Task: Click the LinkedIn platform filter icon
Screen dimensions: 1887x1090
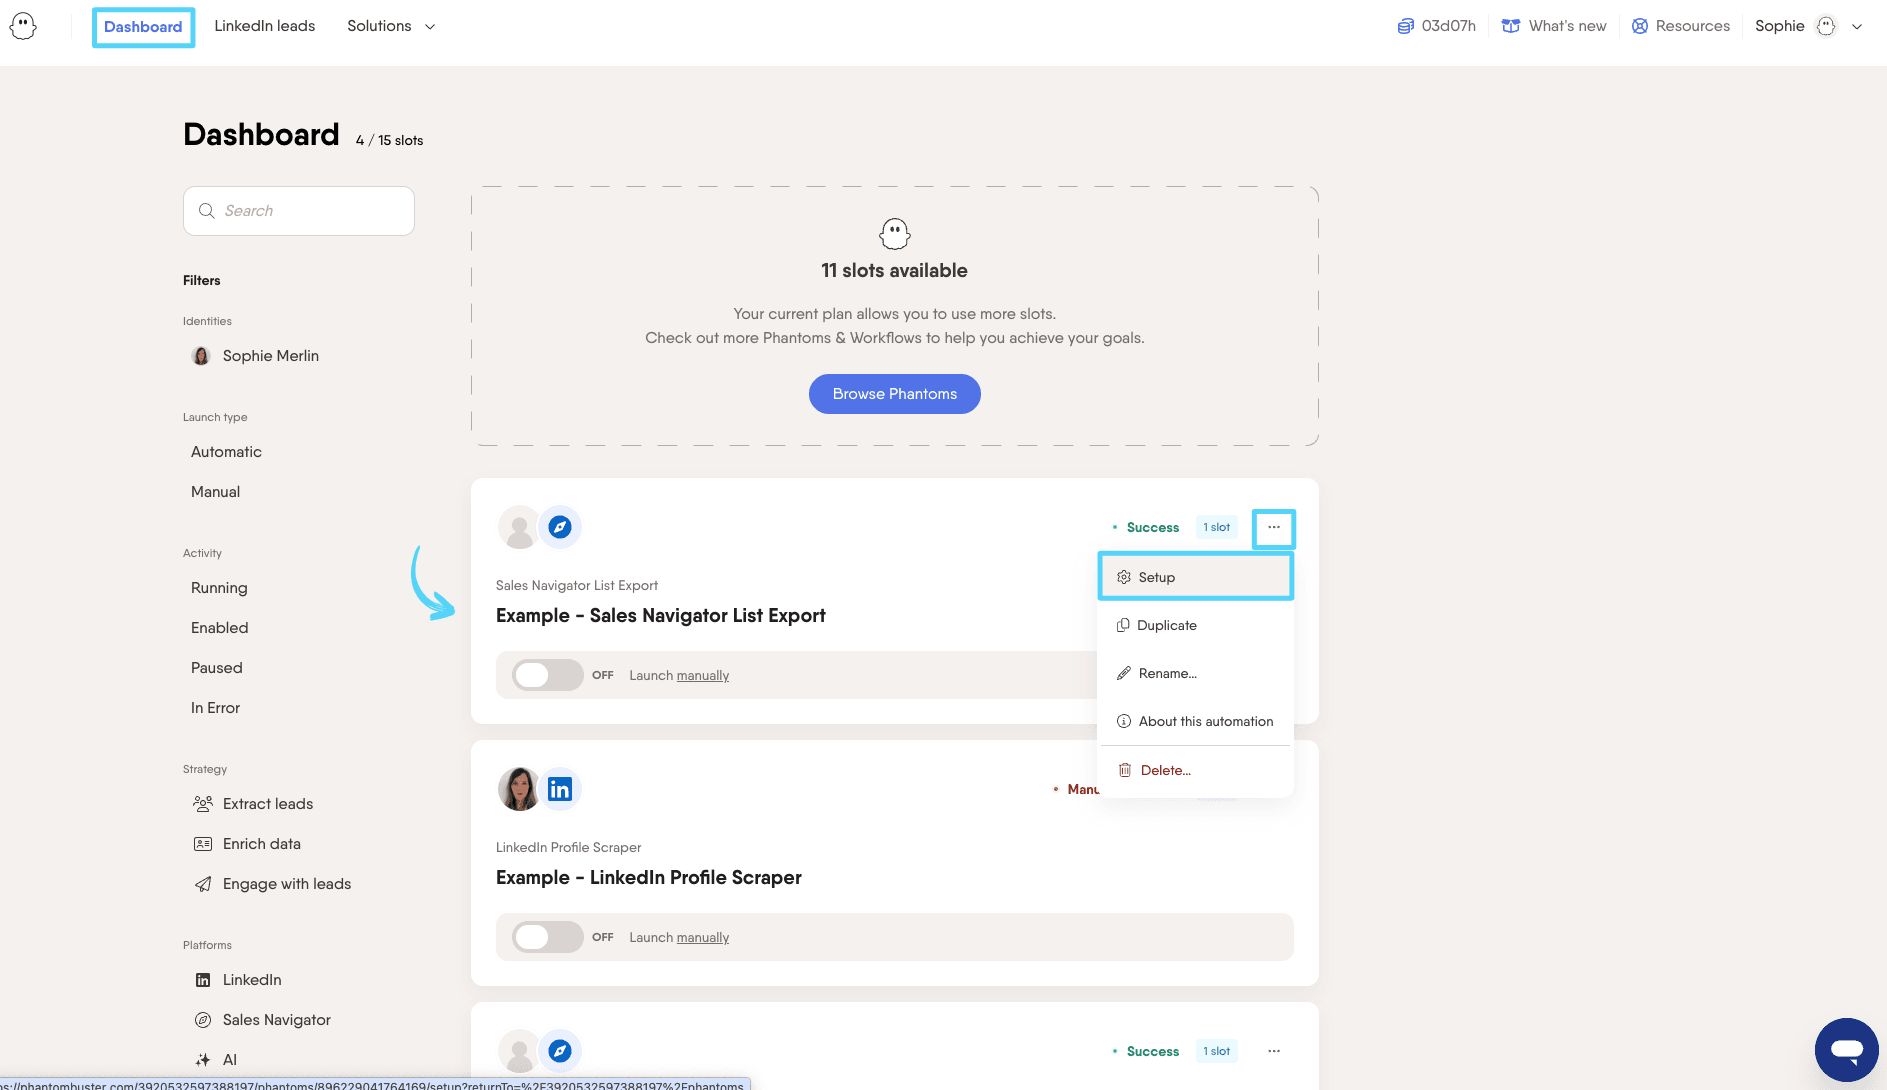Action: pos(203,980)
